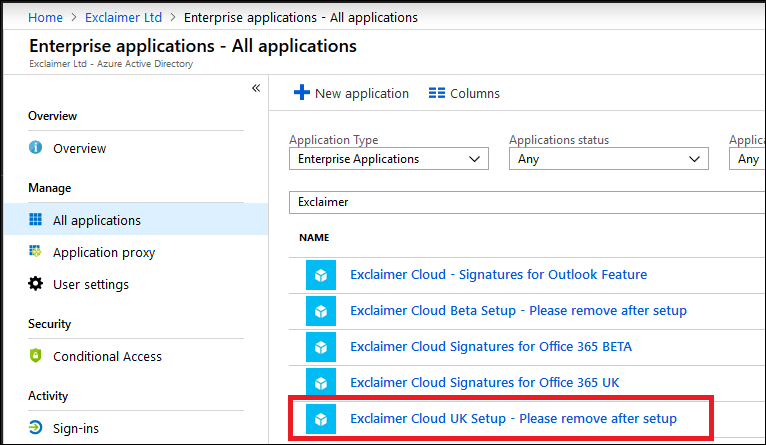Viewport: 766px width, 445px height.
Task: Open Exclaimer Cloud Signatures for Office 365 UK
Action: coord(482,382)
